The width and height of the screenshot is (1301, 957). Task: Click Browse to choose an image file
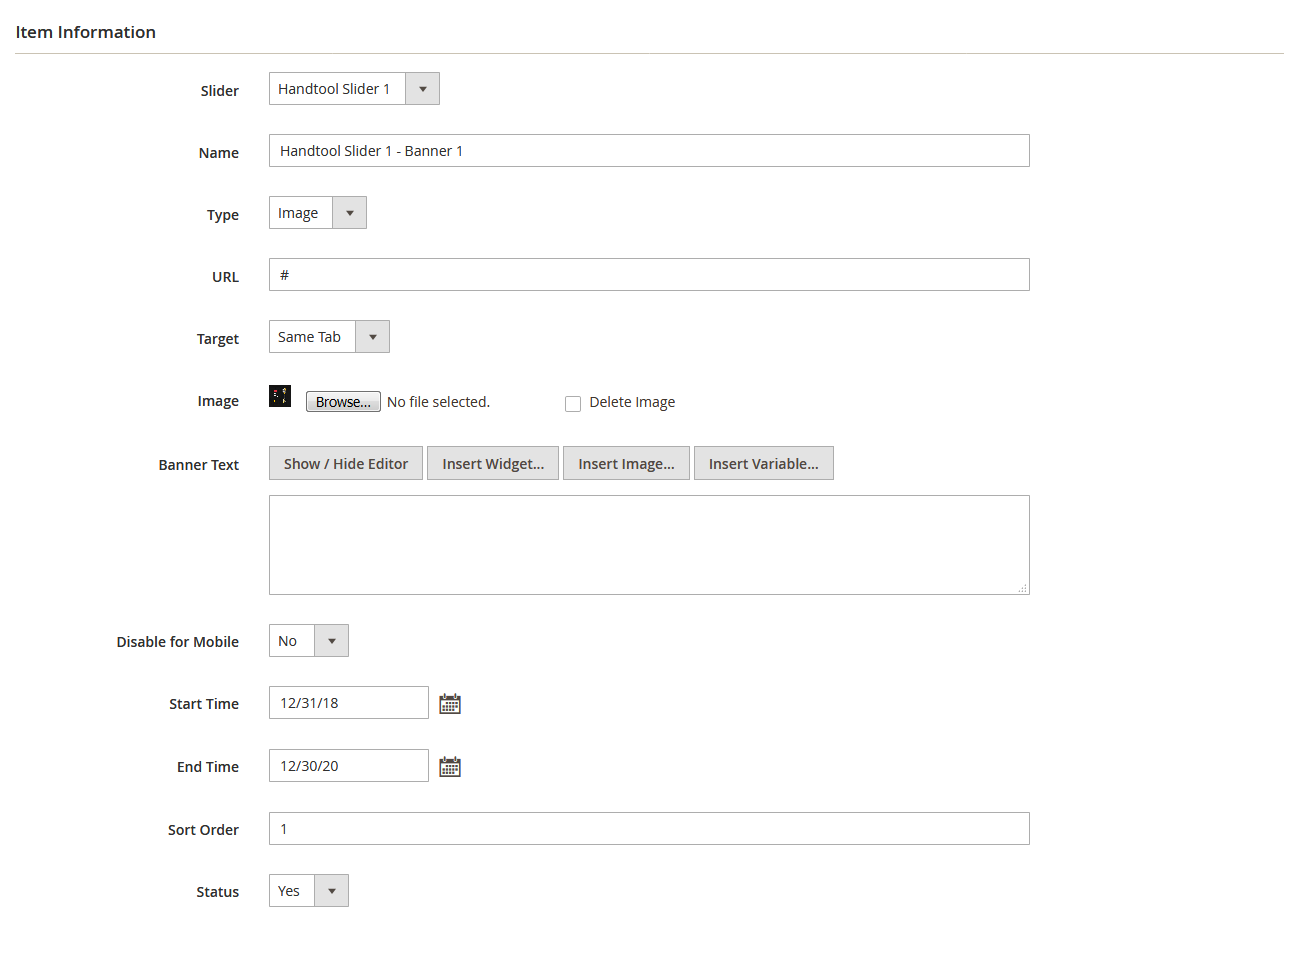(x=343, y=401)
